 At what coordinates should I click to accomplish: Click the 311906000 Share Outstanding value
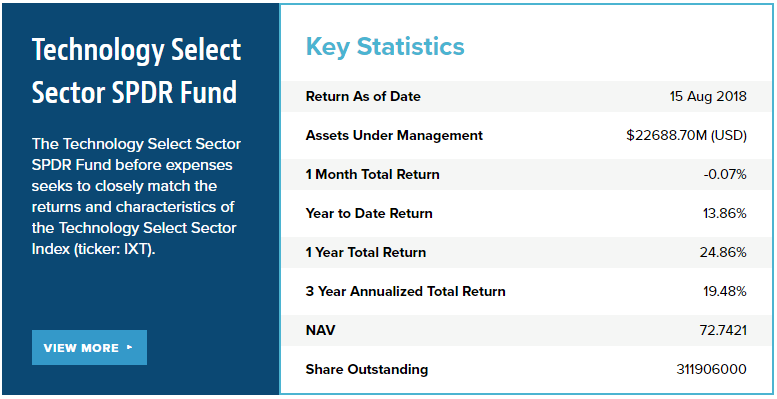tap(711, 369)
